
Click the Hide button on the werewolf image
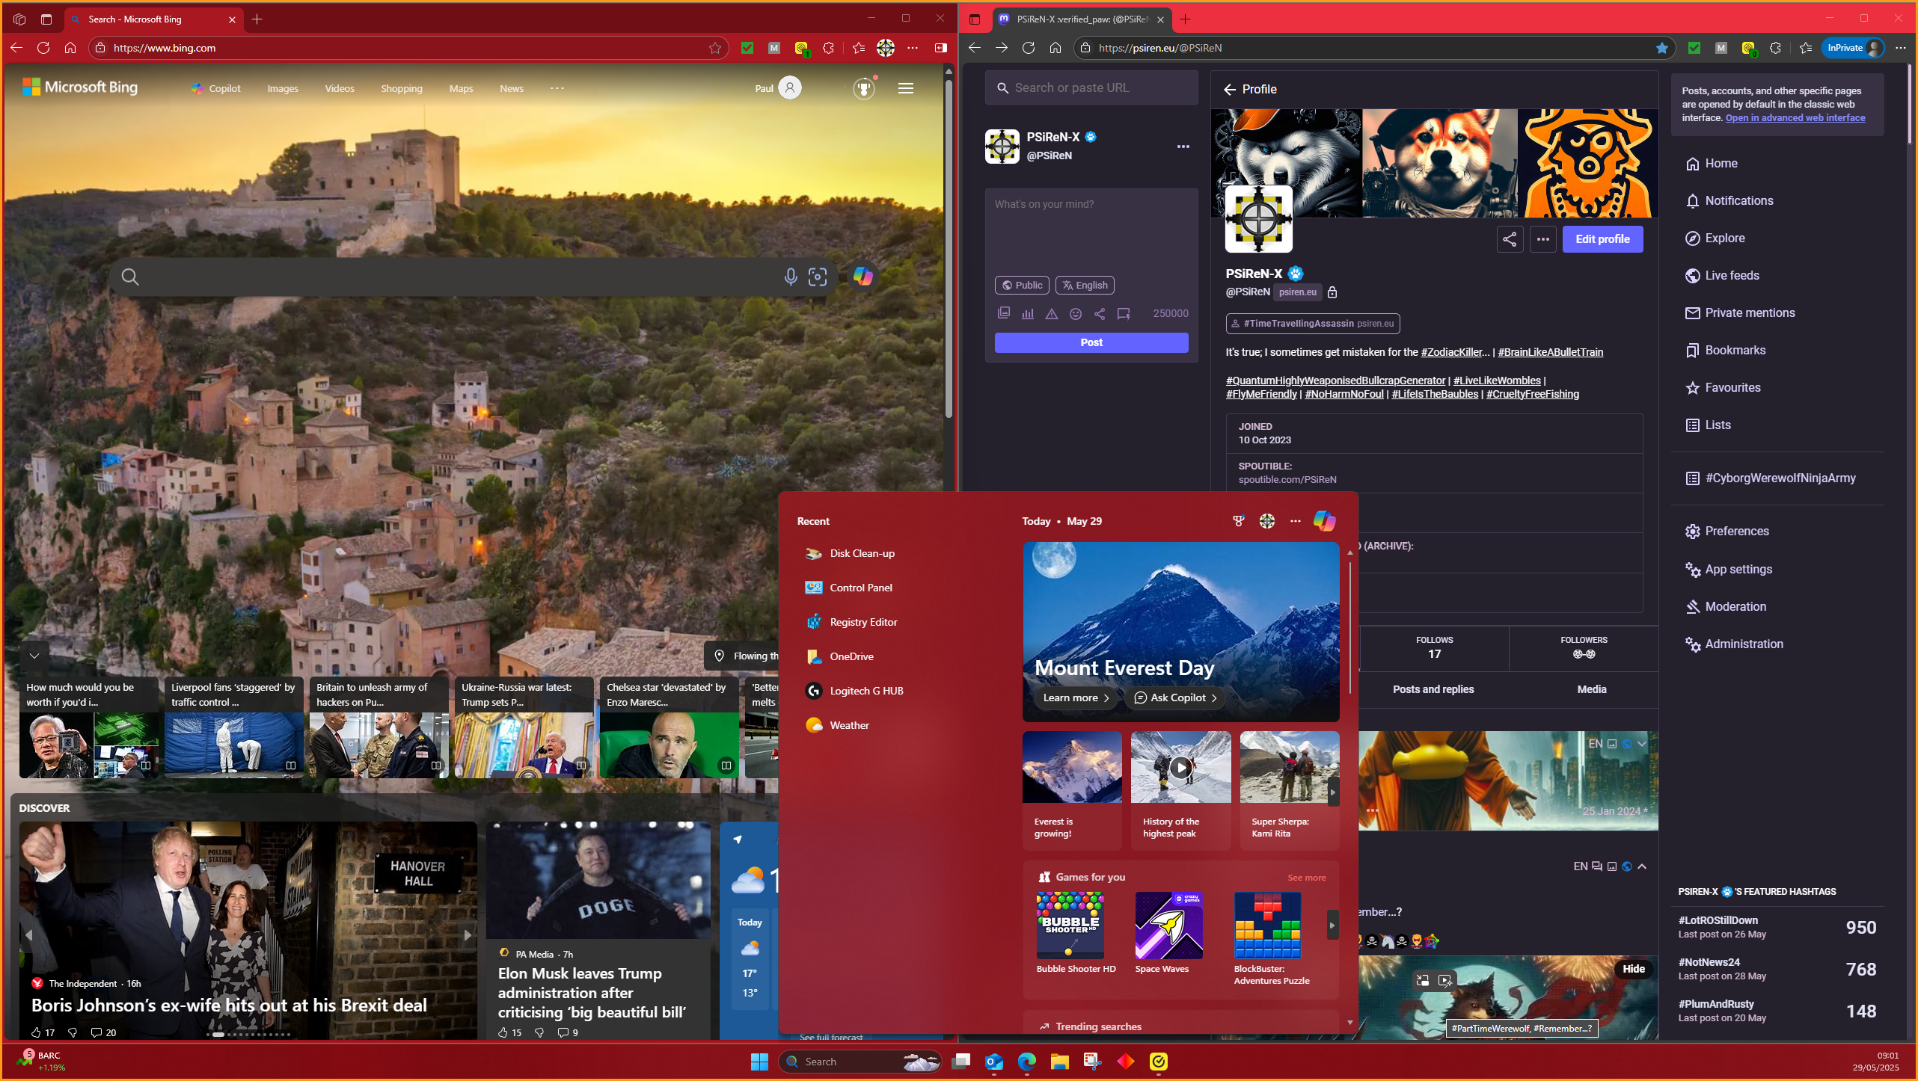pyautogui.click(x=1634, y=969)
